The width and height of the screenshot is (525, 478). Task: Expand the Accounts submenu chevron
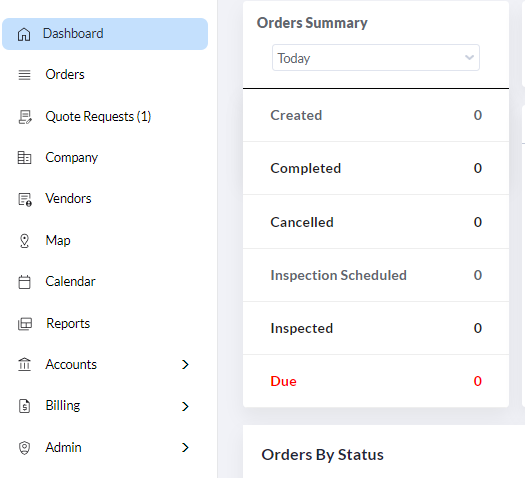coord(185,365)
